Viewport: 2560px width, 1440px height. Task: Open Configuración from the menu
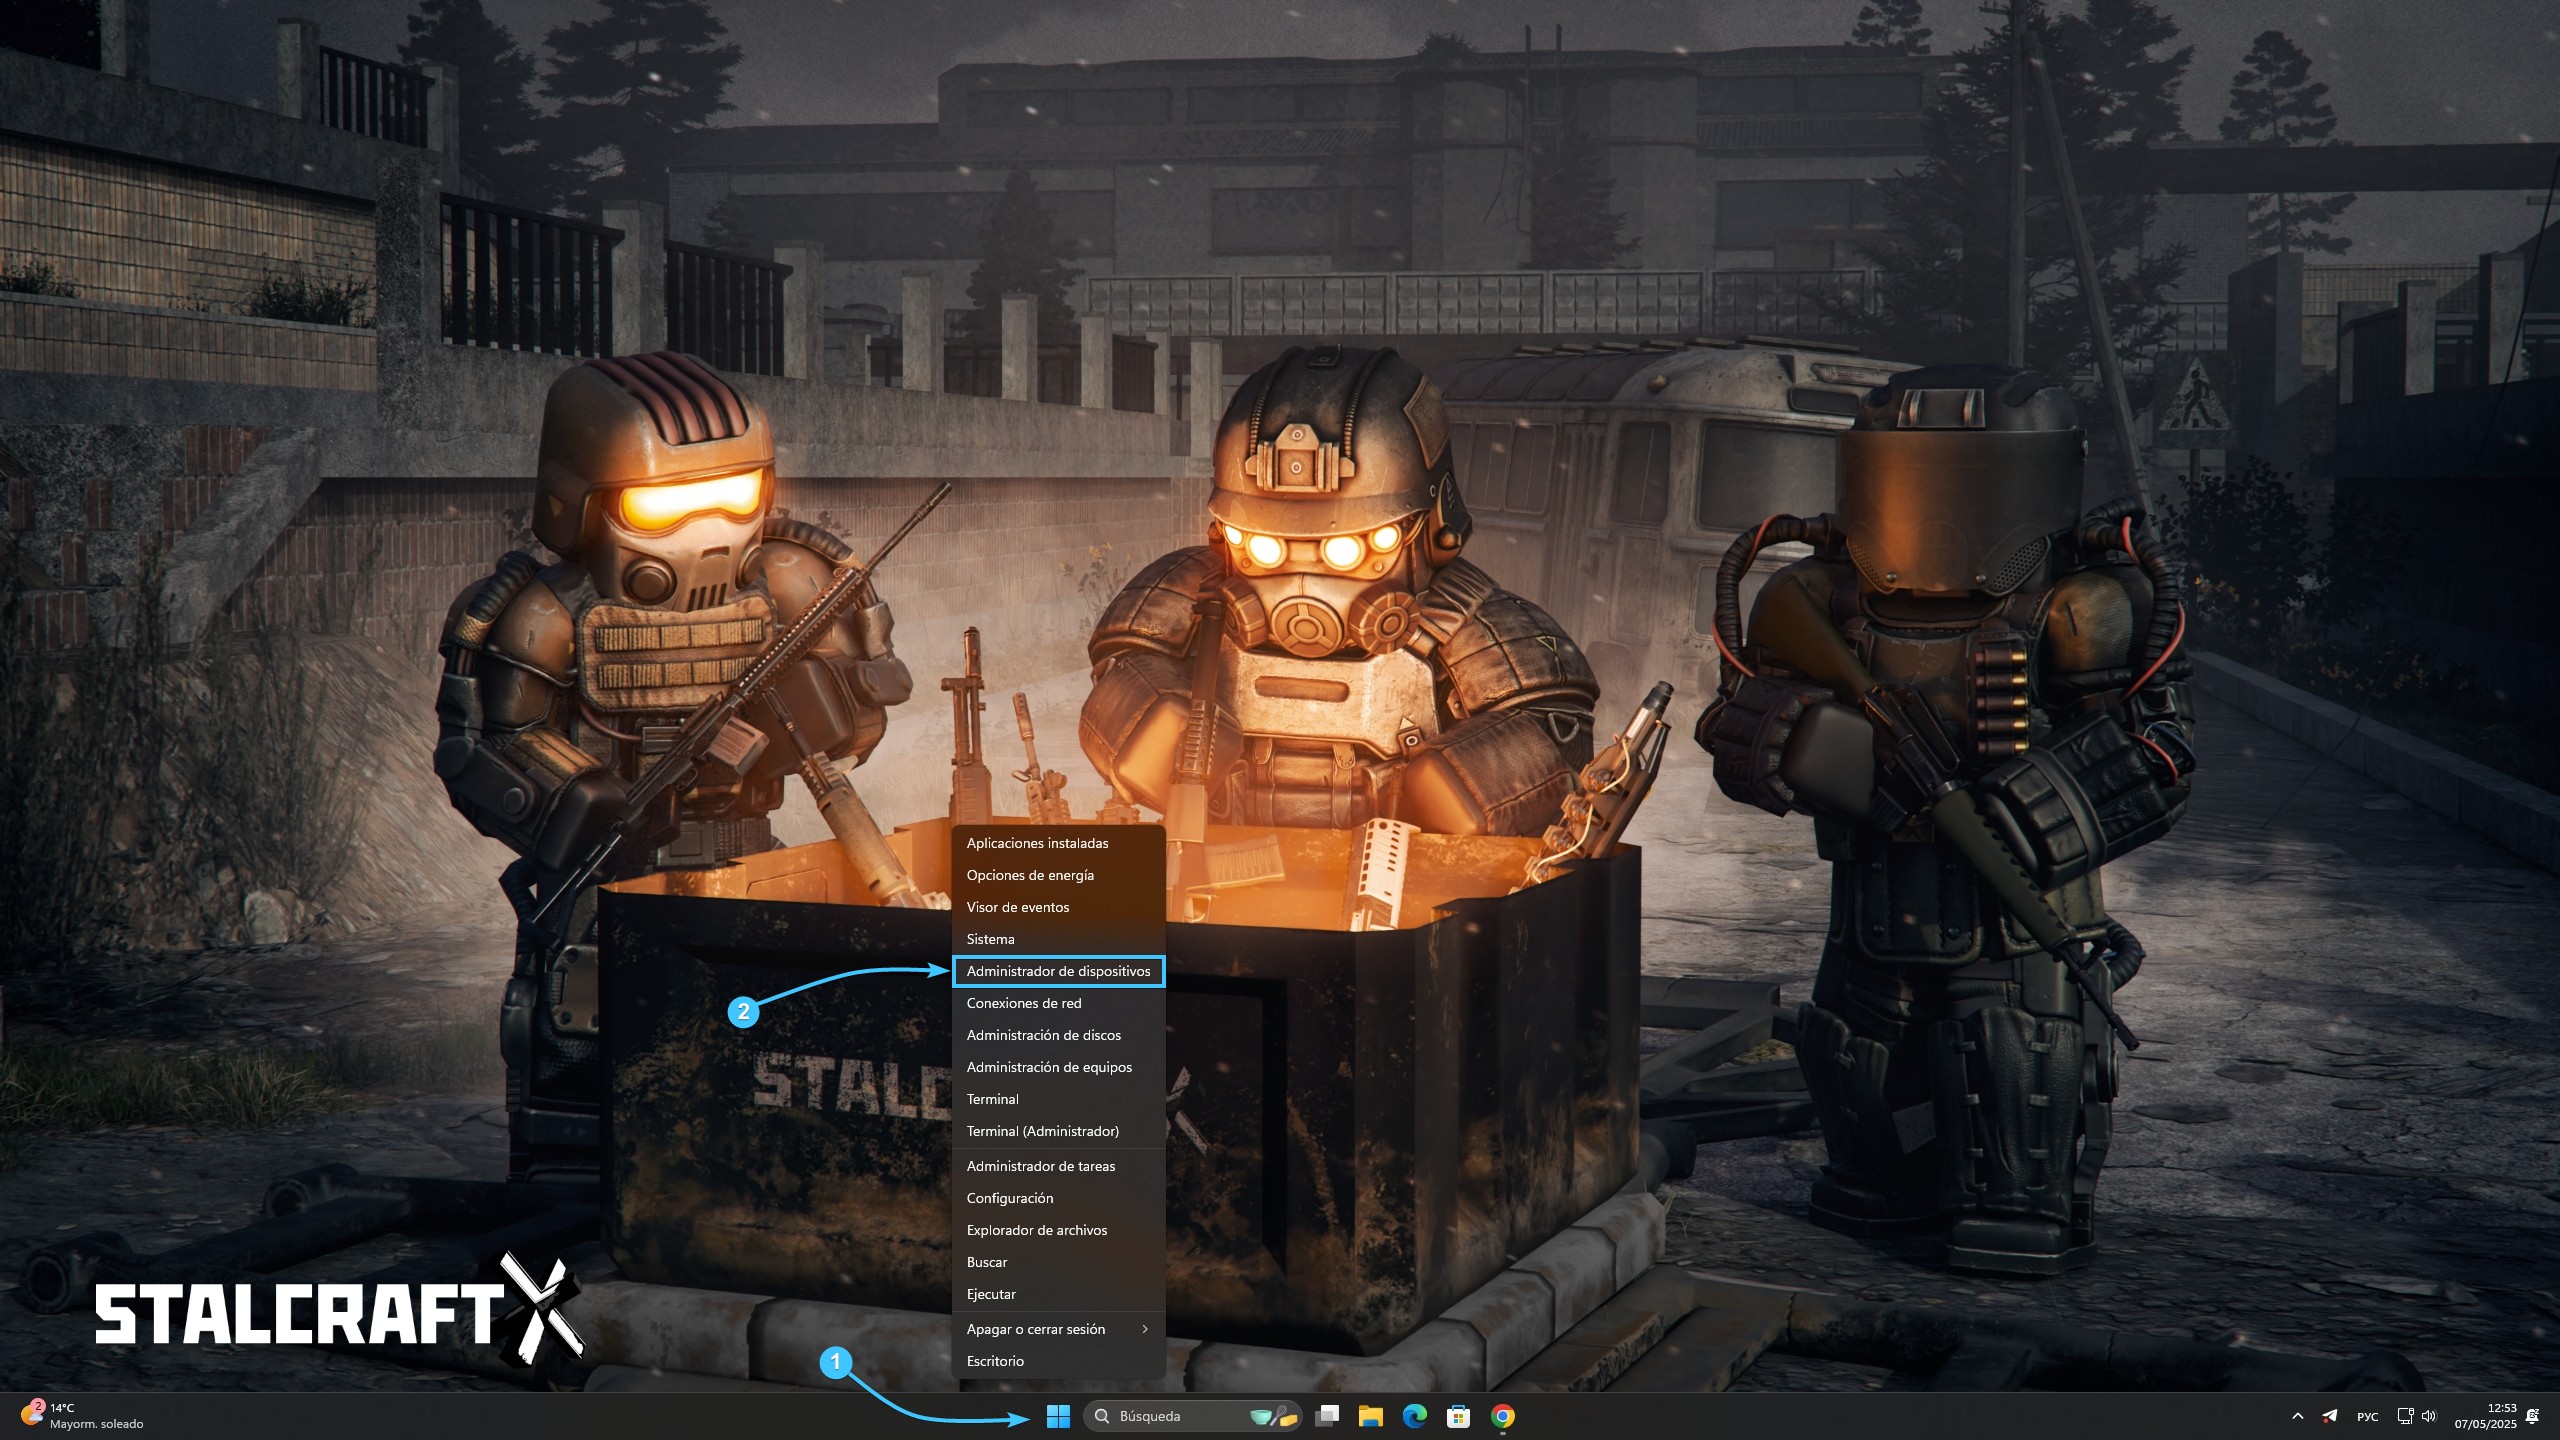click(x=1059, y=1198)
